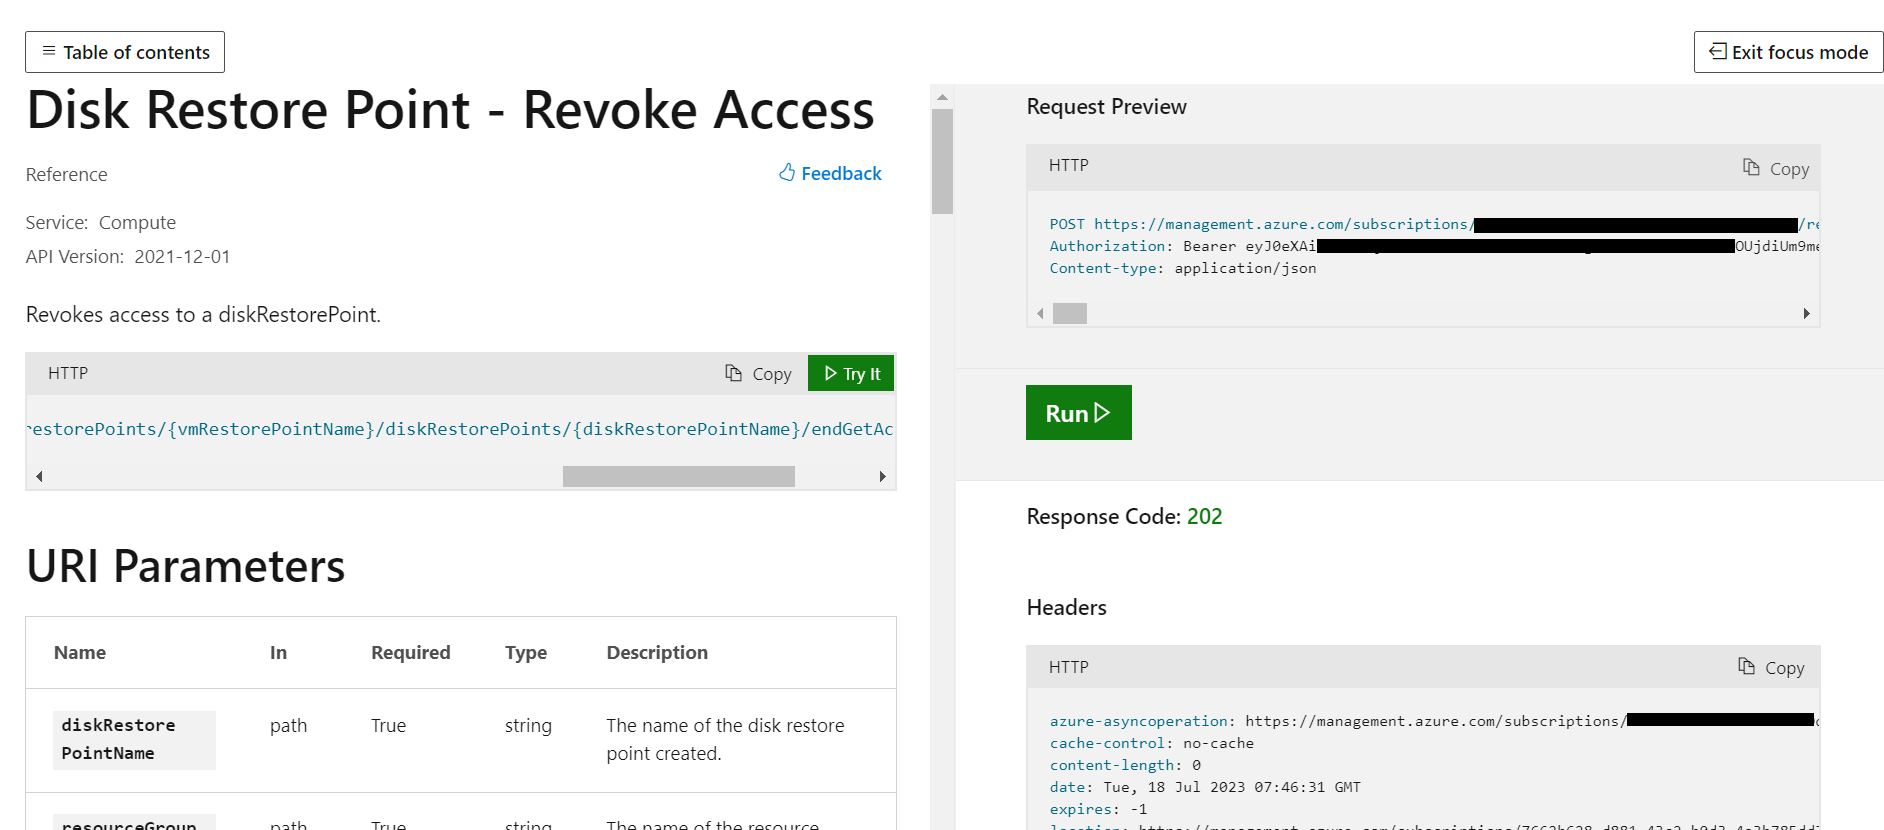Click the Description column header
Screen dimensions: 1884x830
click(x=657, y=652)
